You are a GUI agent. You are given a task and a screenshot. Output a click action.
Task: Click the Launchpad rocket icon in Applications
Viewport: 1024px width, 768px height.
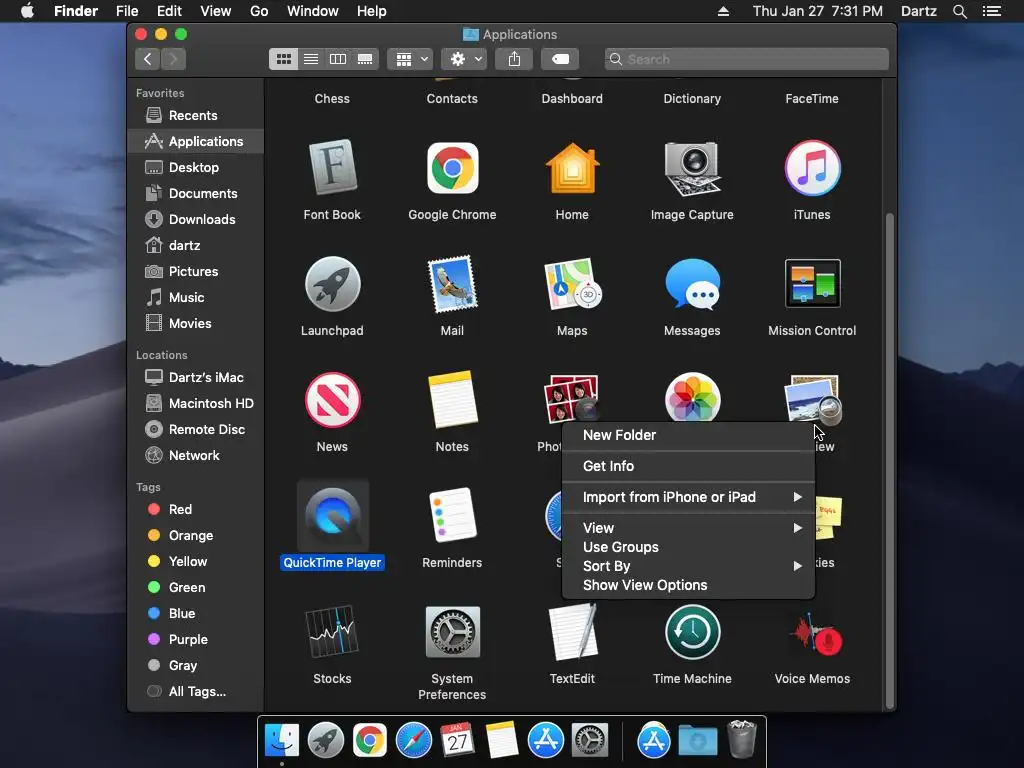tap(332, 284)
